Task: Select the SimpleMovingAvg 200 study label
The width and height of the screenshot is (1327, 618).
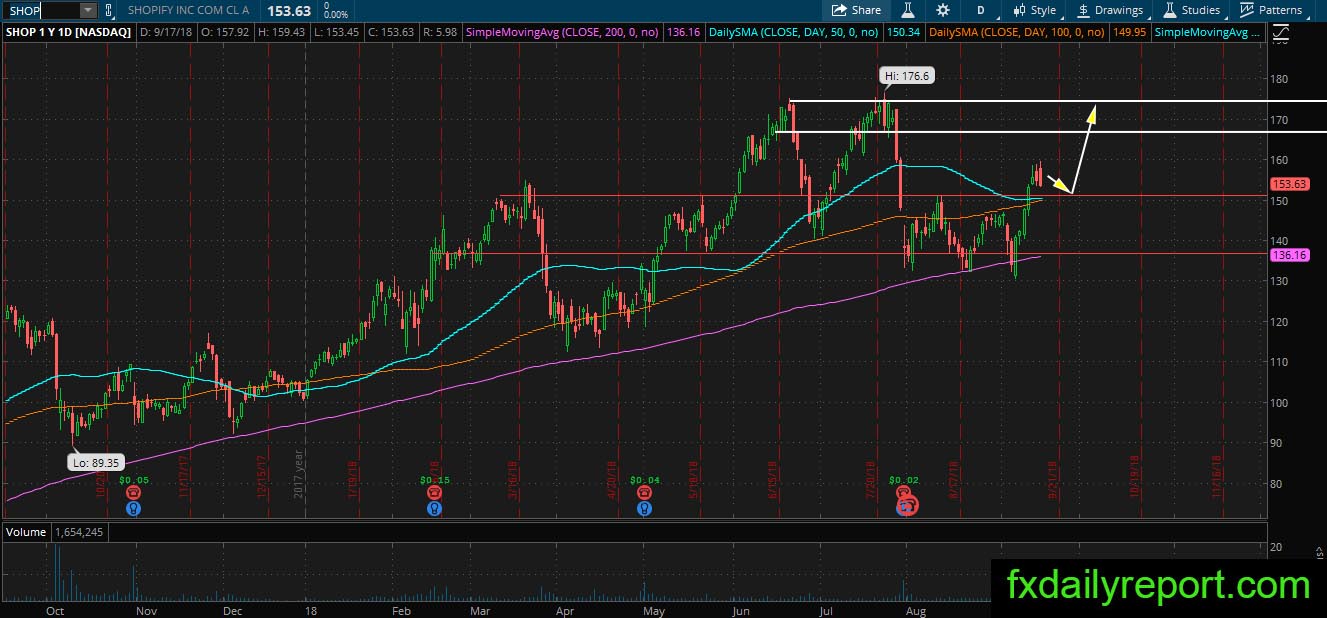Action: pos(584,33)
